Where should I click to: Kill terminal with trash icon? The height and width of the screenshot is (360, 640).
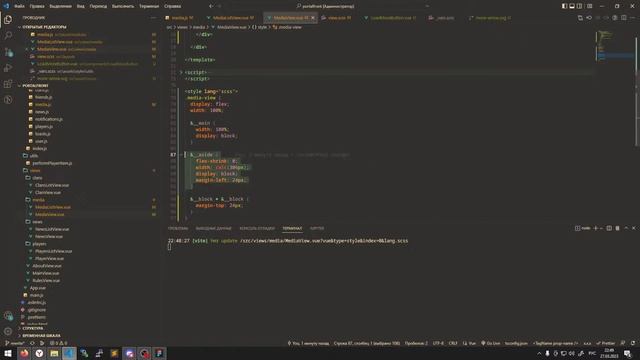pos(617,228)
